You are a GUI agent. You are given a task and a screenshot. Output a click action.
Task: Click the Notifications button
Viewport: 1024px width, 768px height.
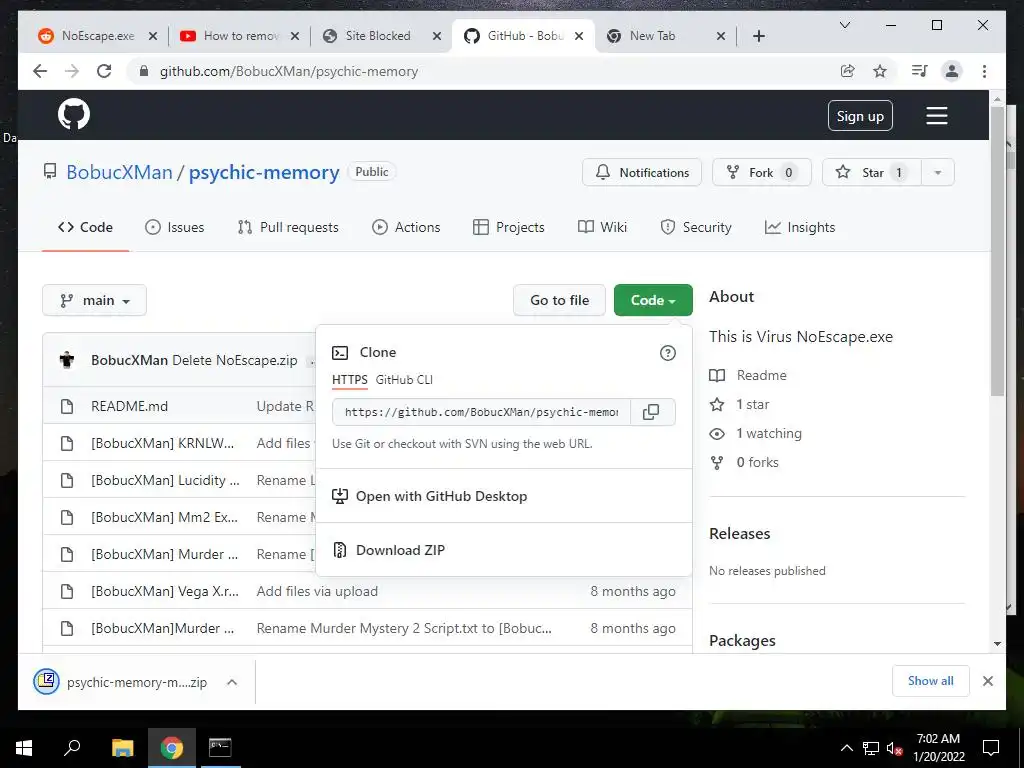(x=642, y=172)
